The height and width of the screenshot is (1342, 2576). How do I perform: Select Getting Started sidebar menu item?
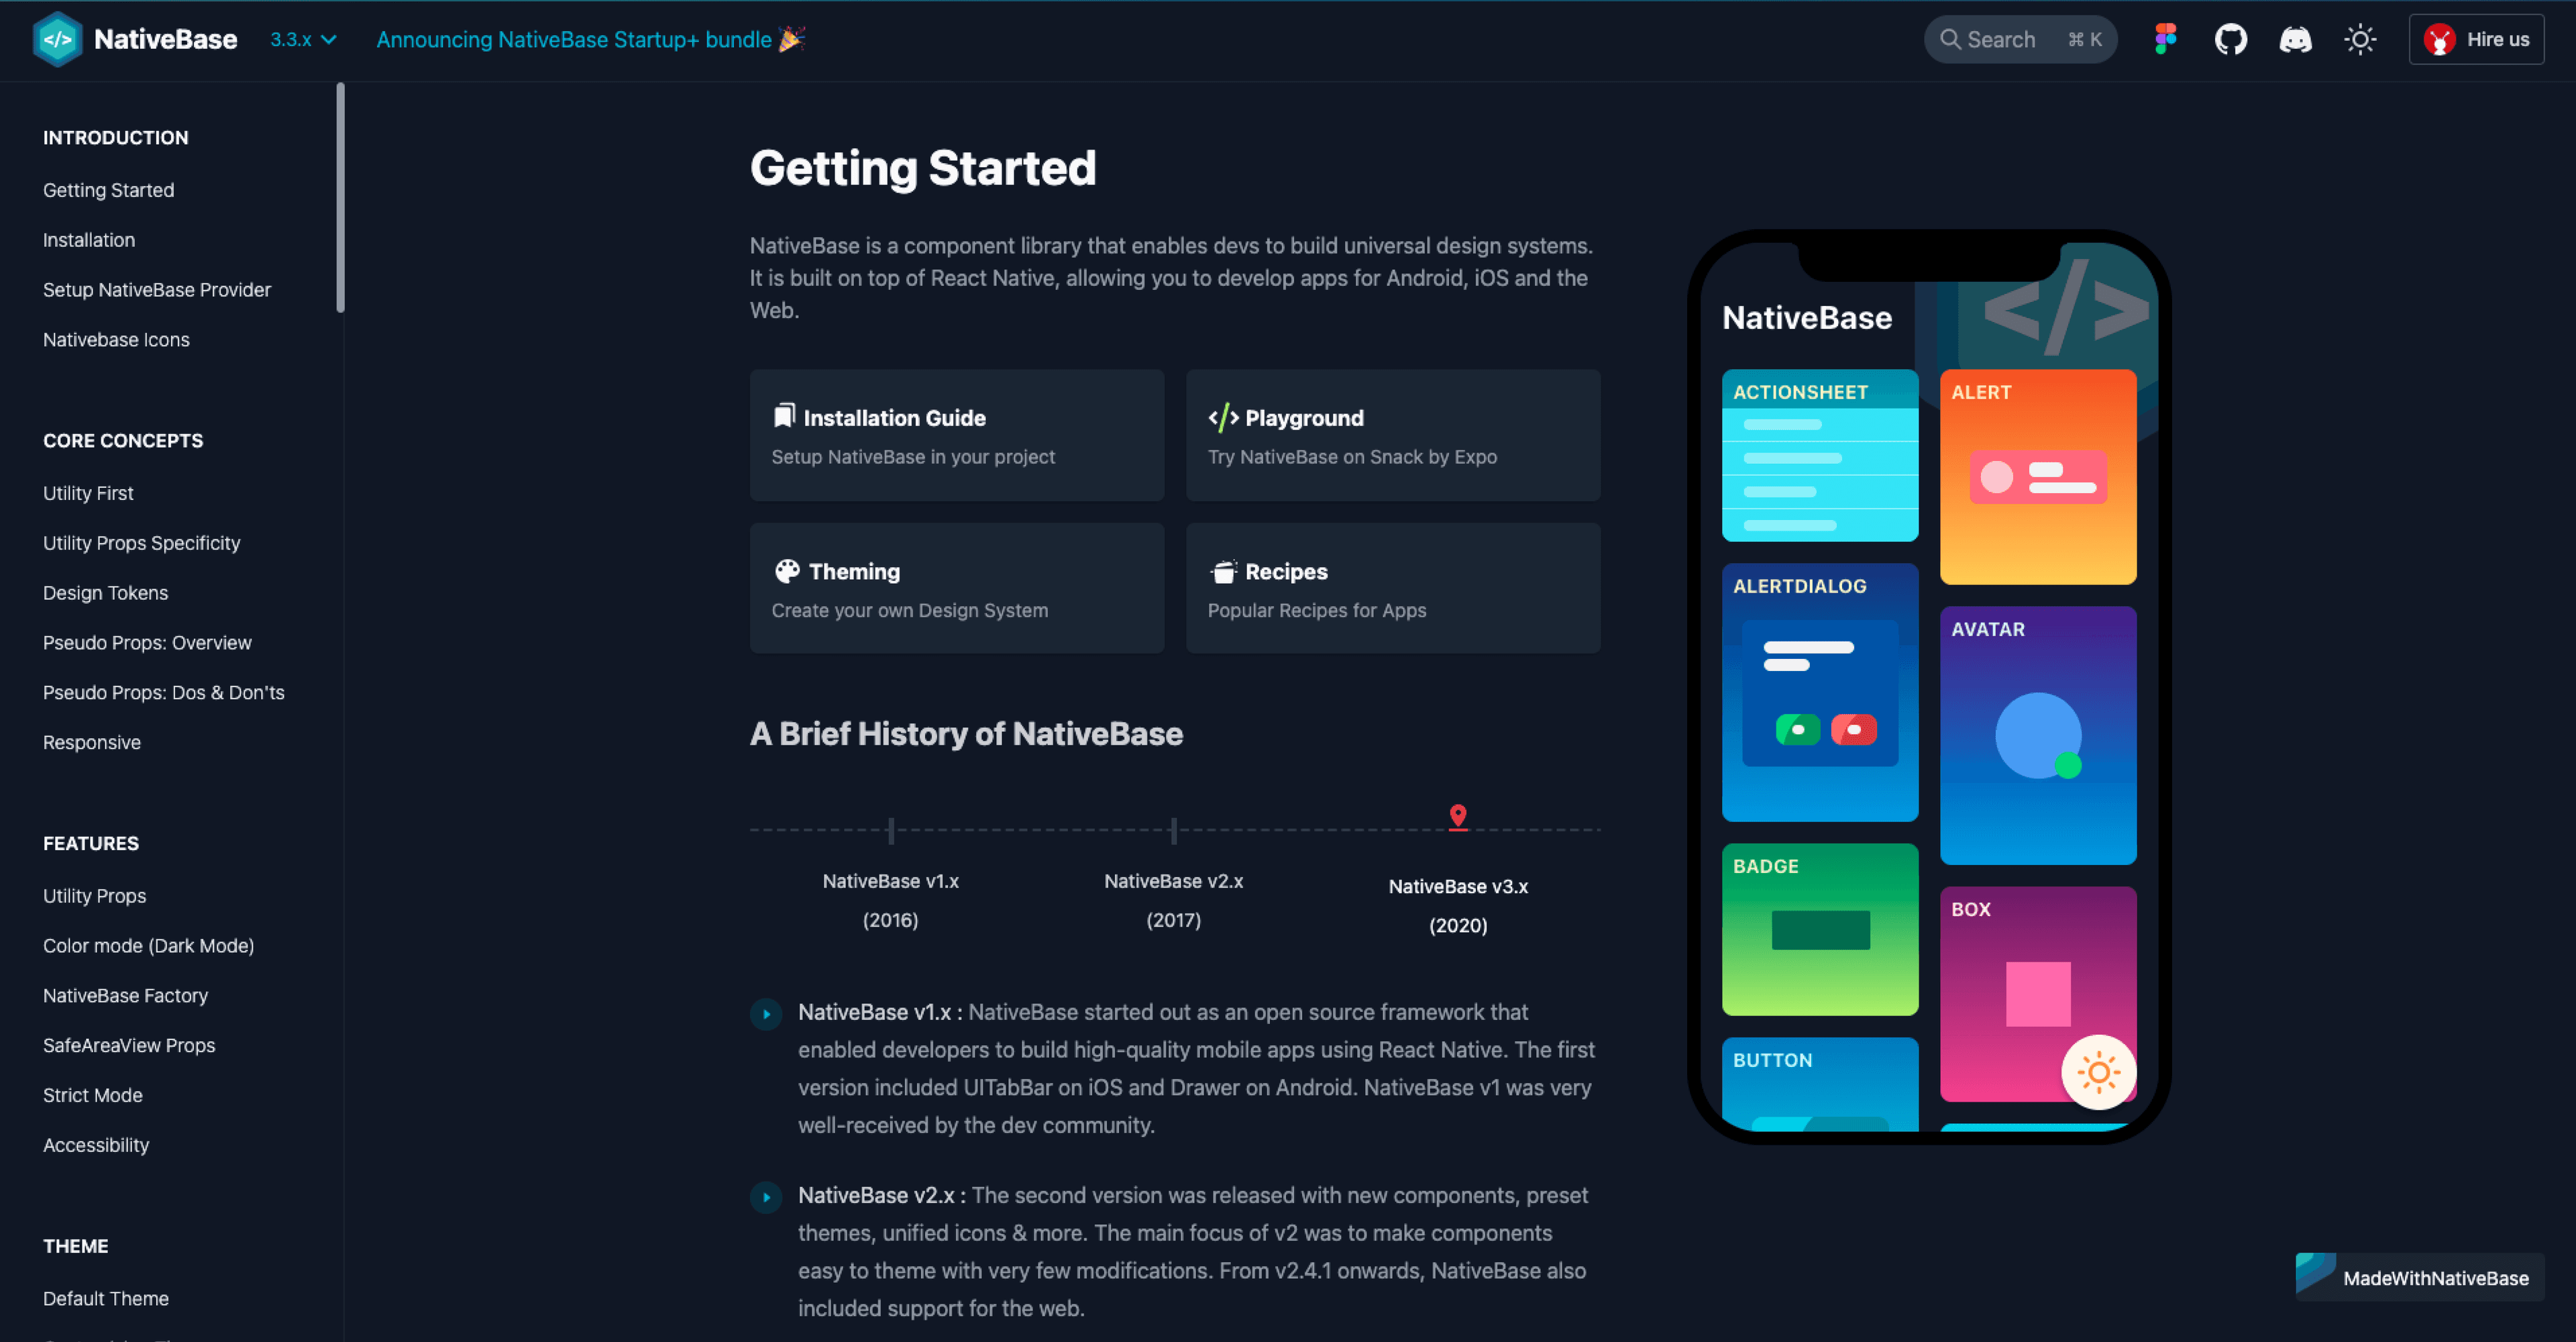[x=107, y=191]
